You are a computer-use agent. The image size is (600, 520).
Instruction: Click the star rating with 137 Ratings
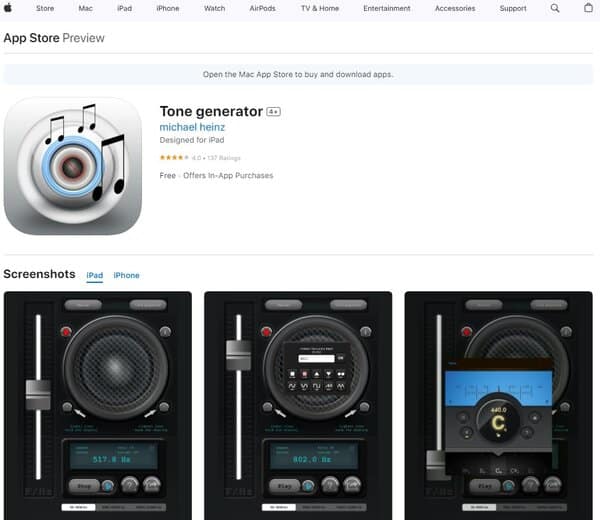coord(200,158)
